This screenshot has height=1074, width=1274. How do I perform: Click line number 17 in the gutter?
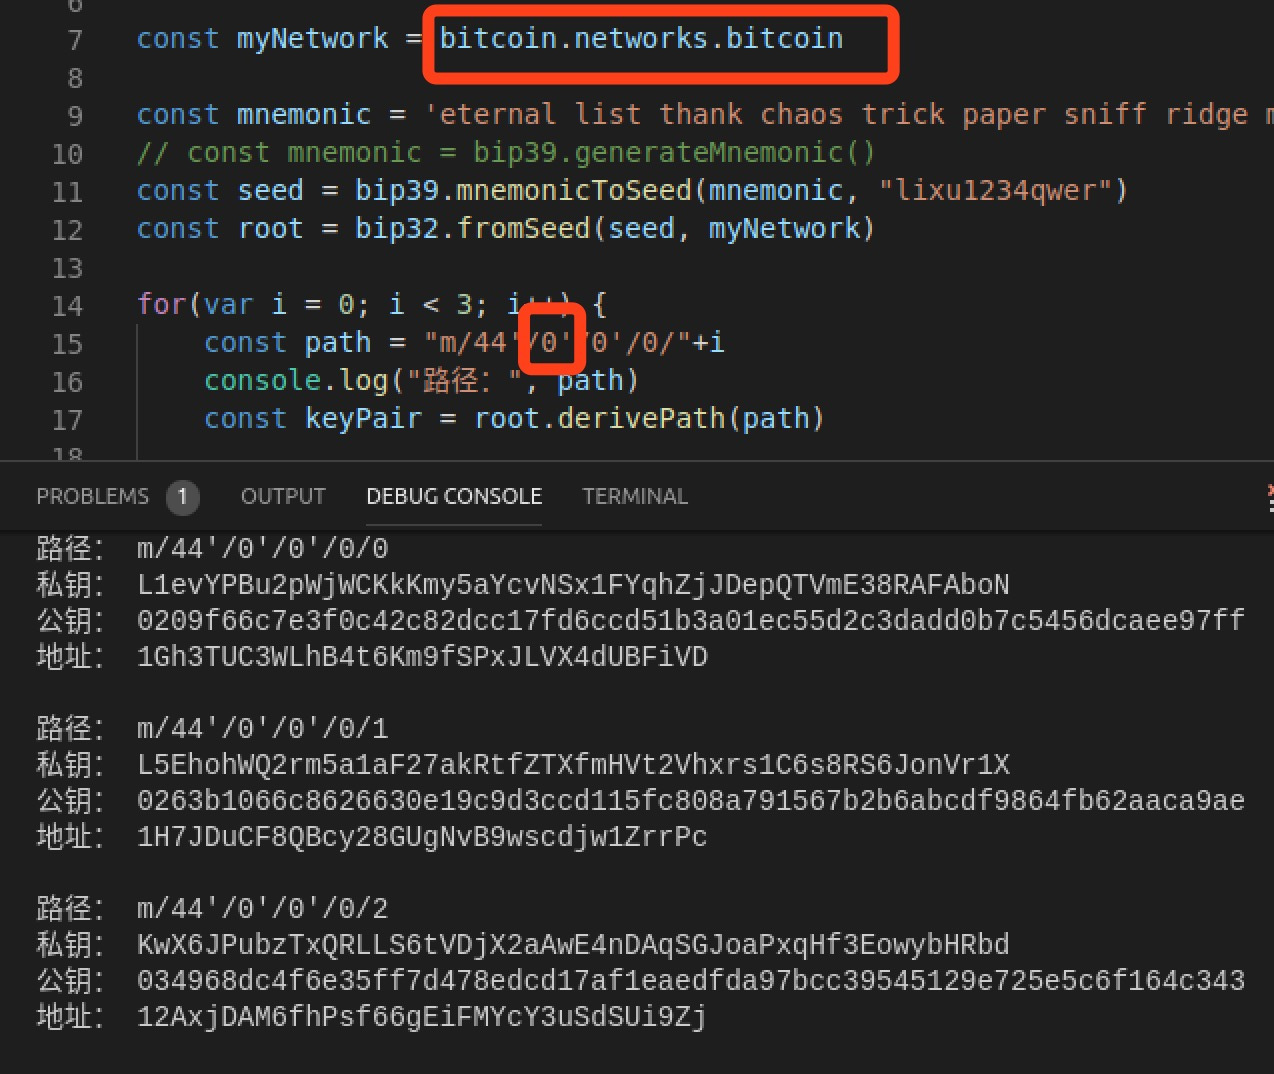click(67, 420)
